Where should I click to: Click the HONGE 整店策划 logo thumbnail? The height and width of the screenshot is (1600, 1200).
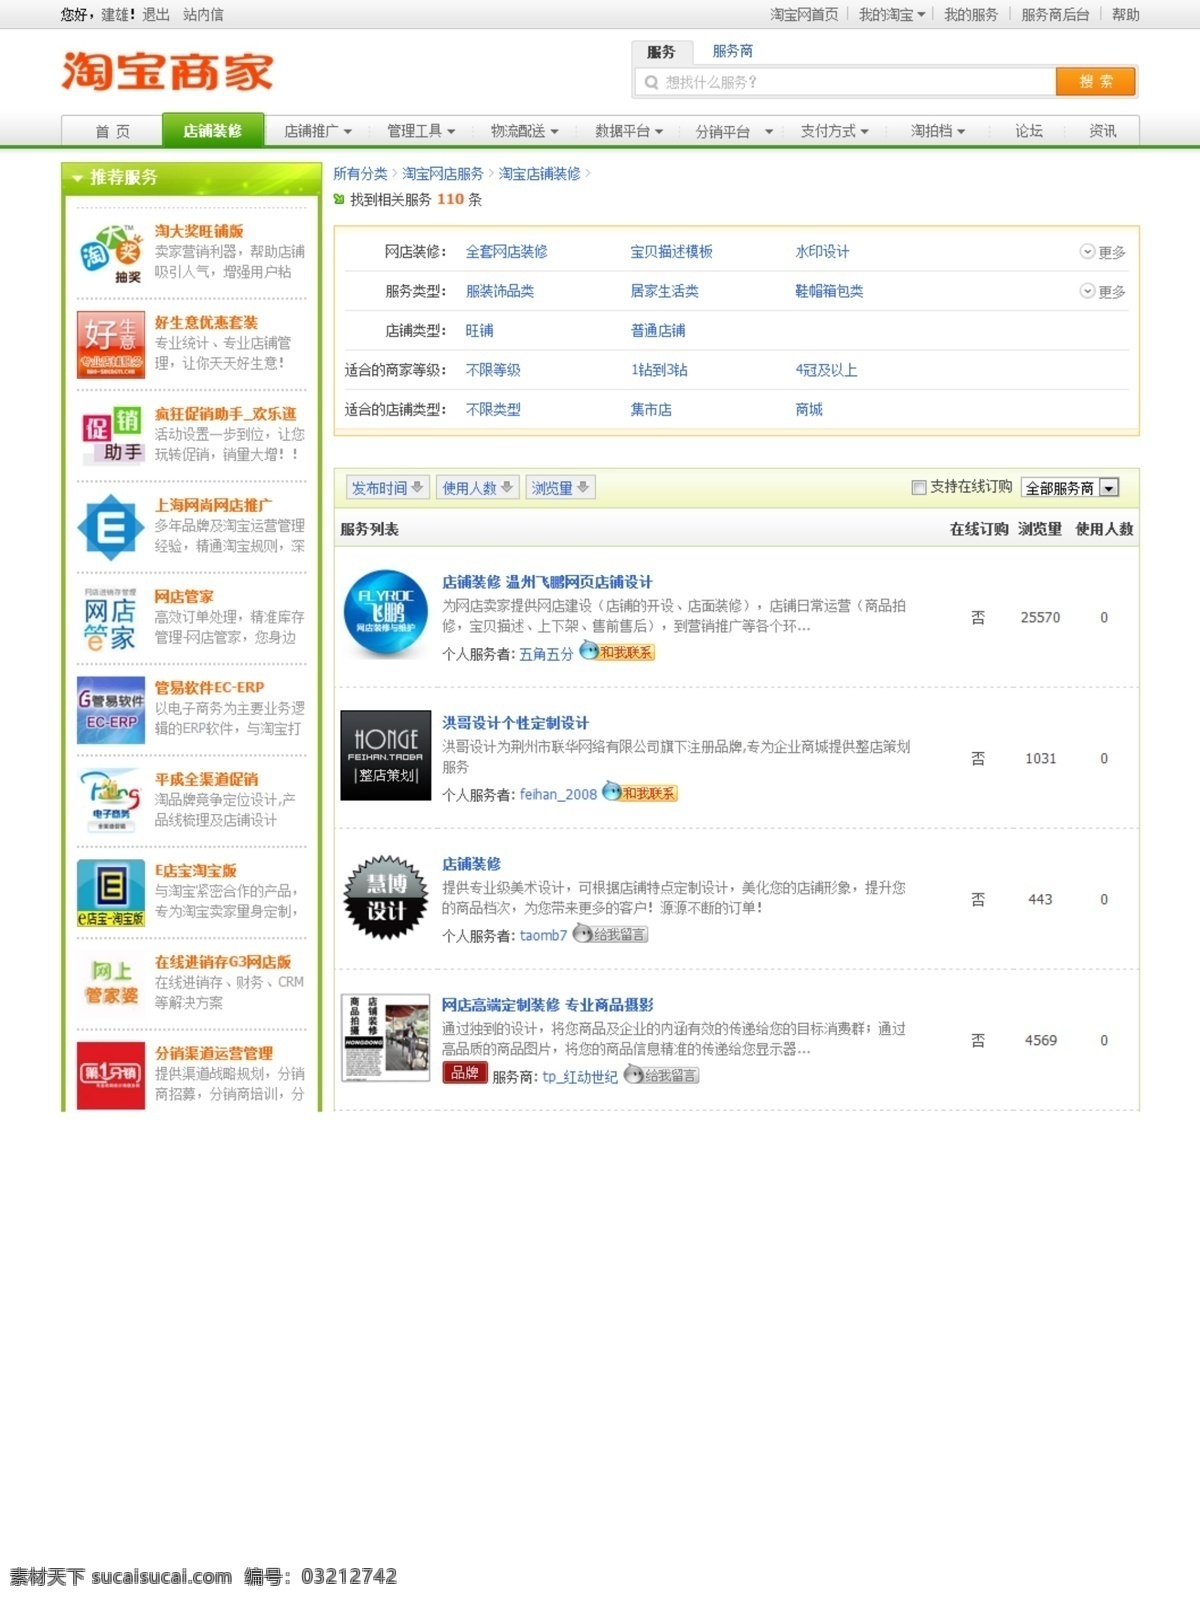(x=386, y=755)
